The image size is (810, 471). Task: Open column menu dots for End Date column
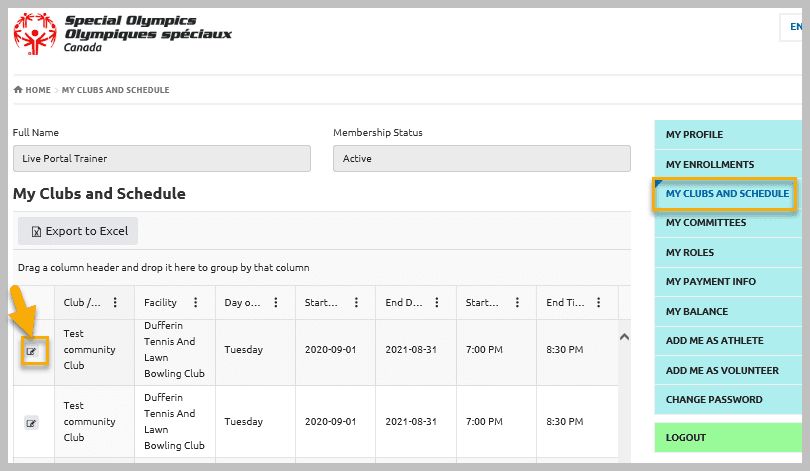[x=437, y=303]
